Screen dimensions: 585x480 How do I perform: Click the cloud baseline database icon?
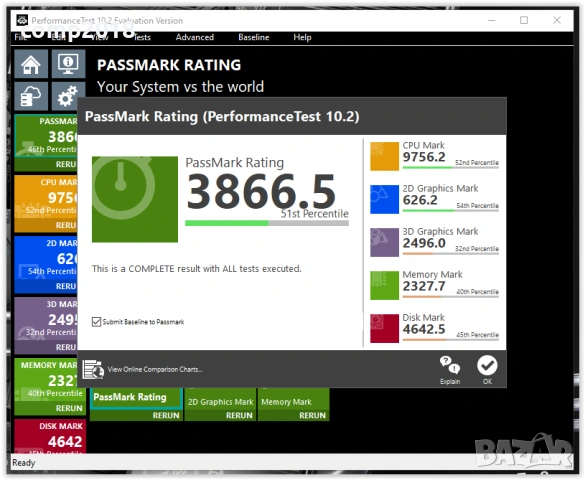pyautogui.click(x=31, y=96)
